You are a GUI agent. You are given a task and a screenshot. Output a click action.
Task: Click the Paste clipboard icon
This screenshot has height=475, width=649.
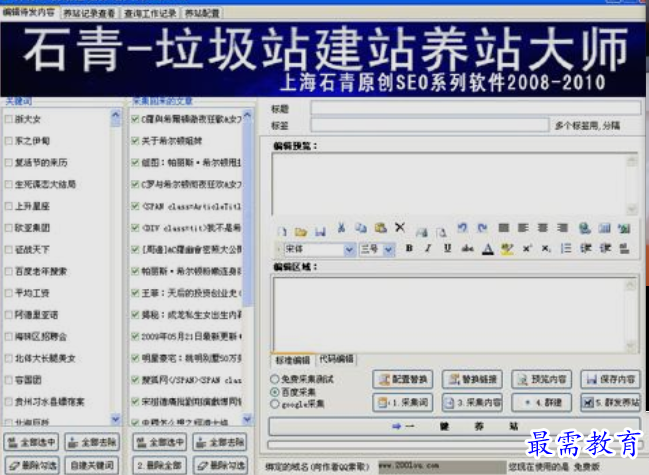[380, 228]
